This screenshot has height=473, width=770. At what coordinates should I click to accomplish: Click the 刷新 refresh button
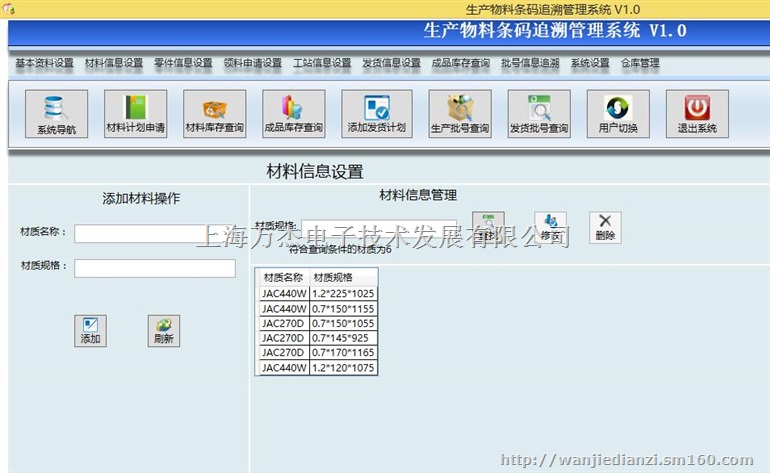[164, 331]
